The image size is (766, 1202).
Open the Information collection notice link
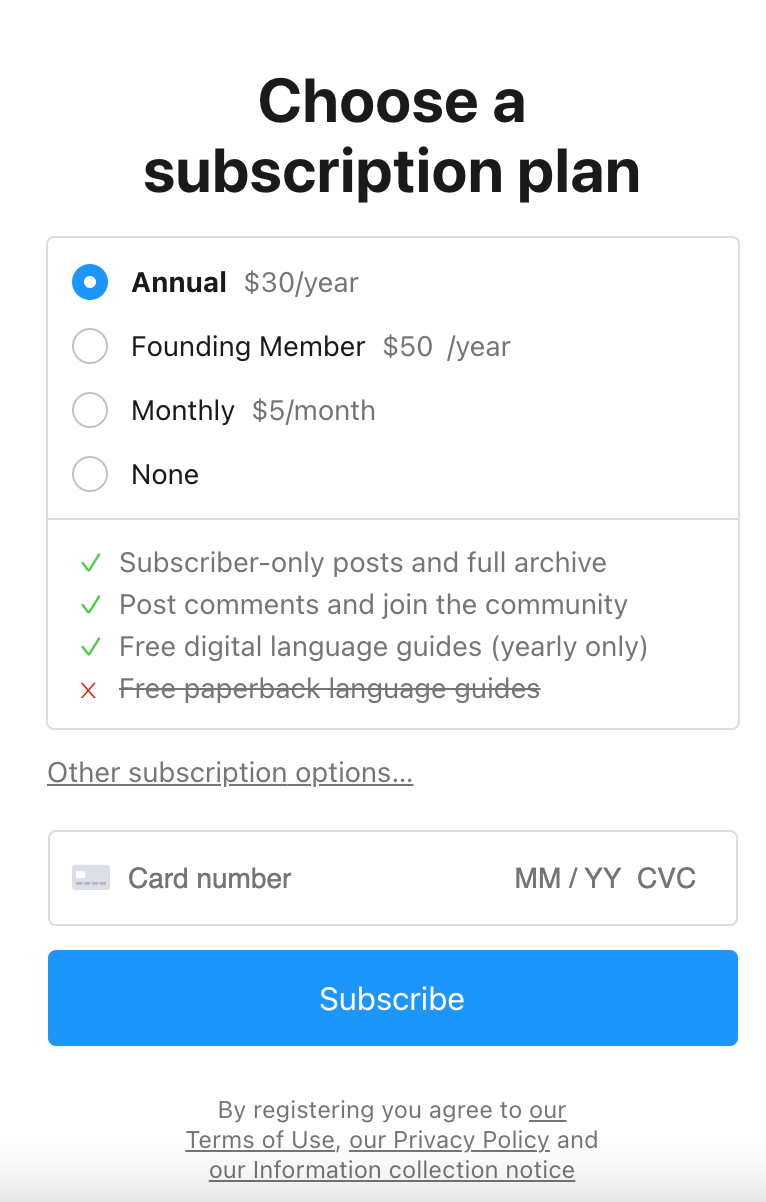click(392, 1170)
